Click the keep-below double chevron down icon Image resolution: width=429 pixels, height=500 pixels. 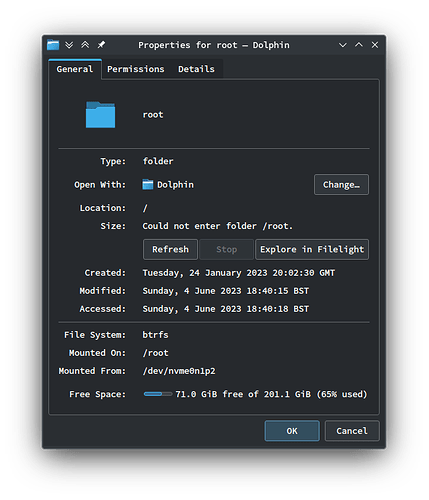pos(69,45)
